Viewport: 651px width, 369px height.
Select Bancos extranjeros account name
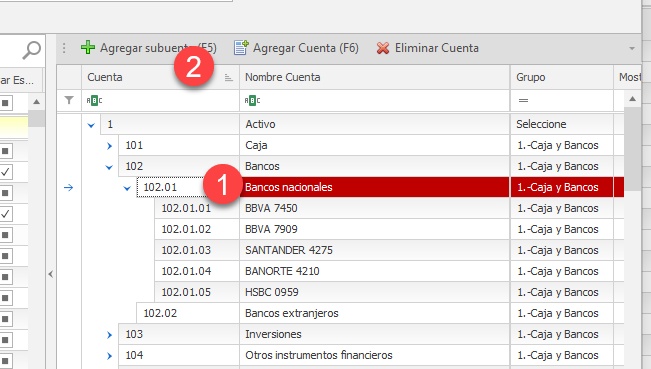point(291,313)
